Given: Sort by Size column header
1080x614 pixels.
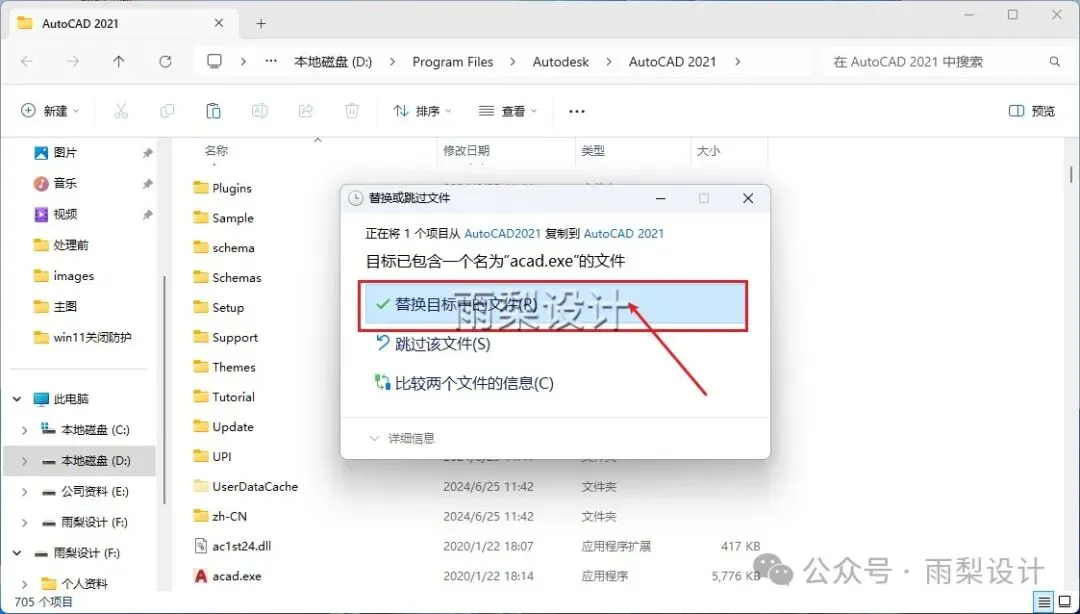Looking at the screenshot, I should click(x=708, y=150).
